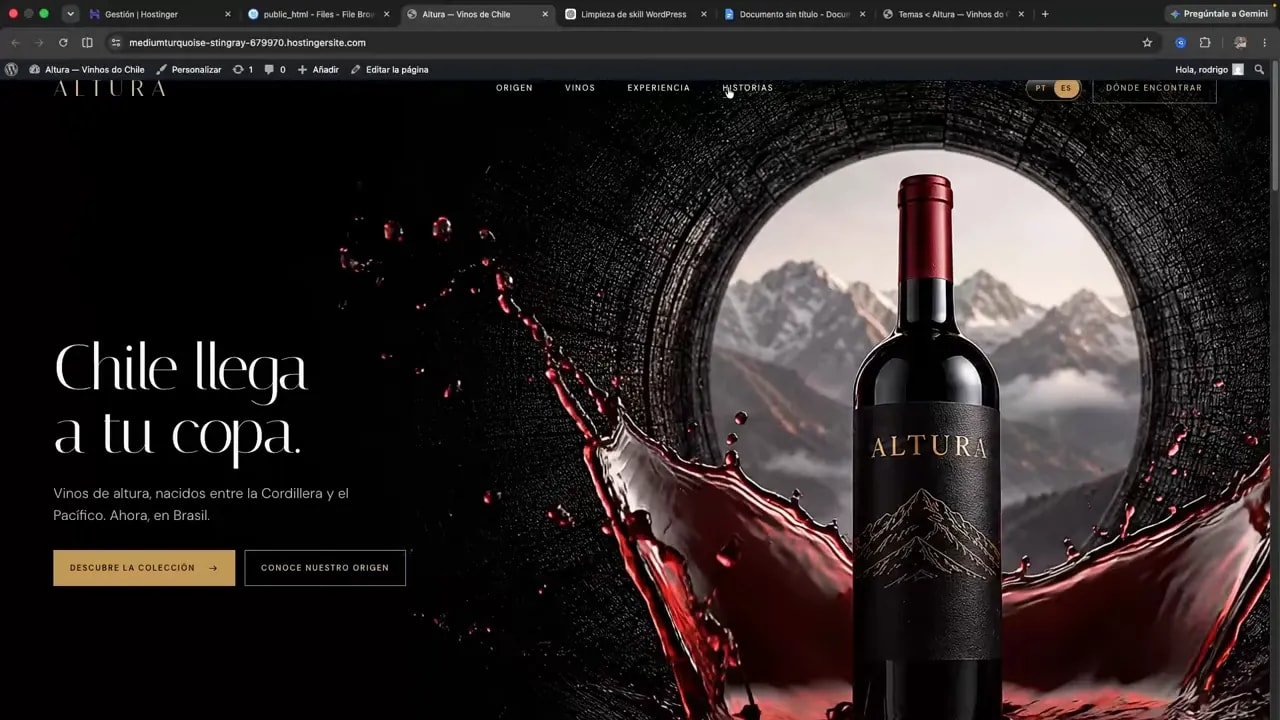Click the WordPress logo in the admin bar
The width and height of the screenshot is (1280, 720).
[11, 69]
